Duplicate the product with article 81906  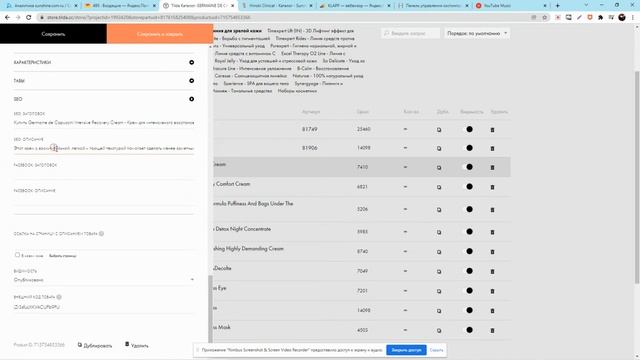click(x=439, y=148)
